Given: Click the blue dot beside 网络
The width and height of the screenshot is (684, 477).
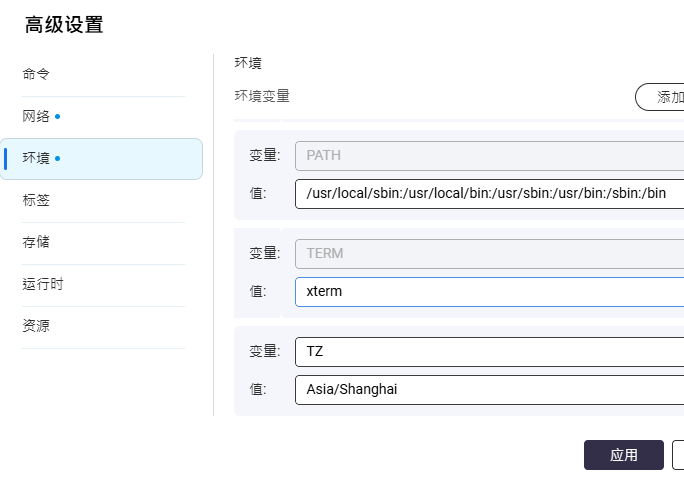Looking at the screenshot, I should pos(58,117).
